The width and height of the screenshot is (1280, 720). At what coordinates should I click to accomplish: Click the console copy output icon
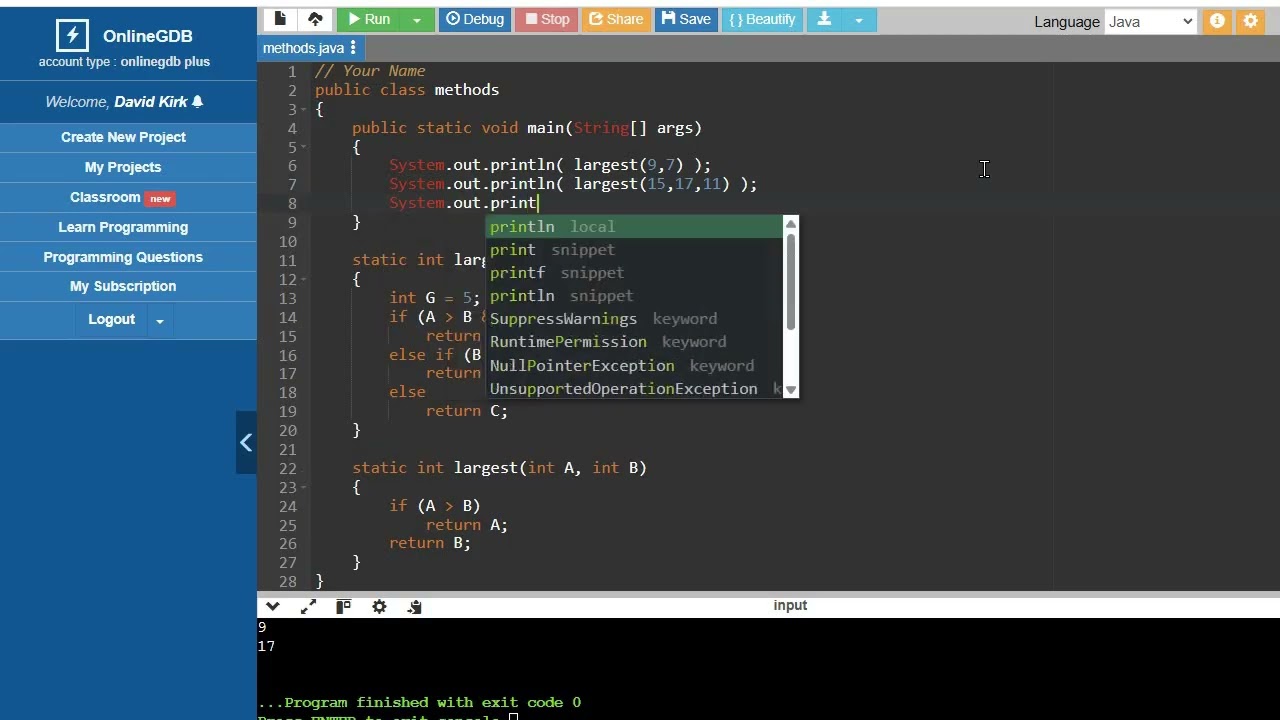pos(415,606)
